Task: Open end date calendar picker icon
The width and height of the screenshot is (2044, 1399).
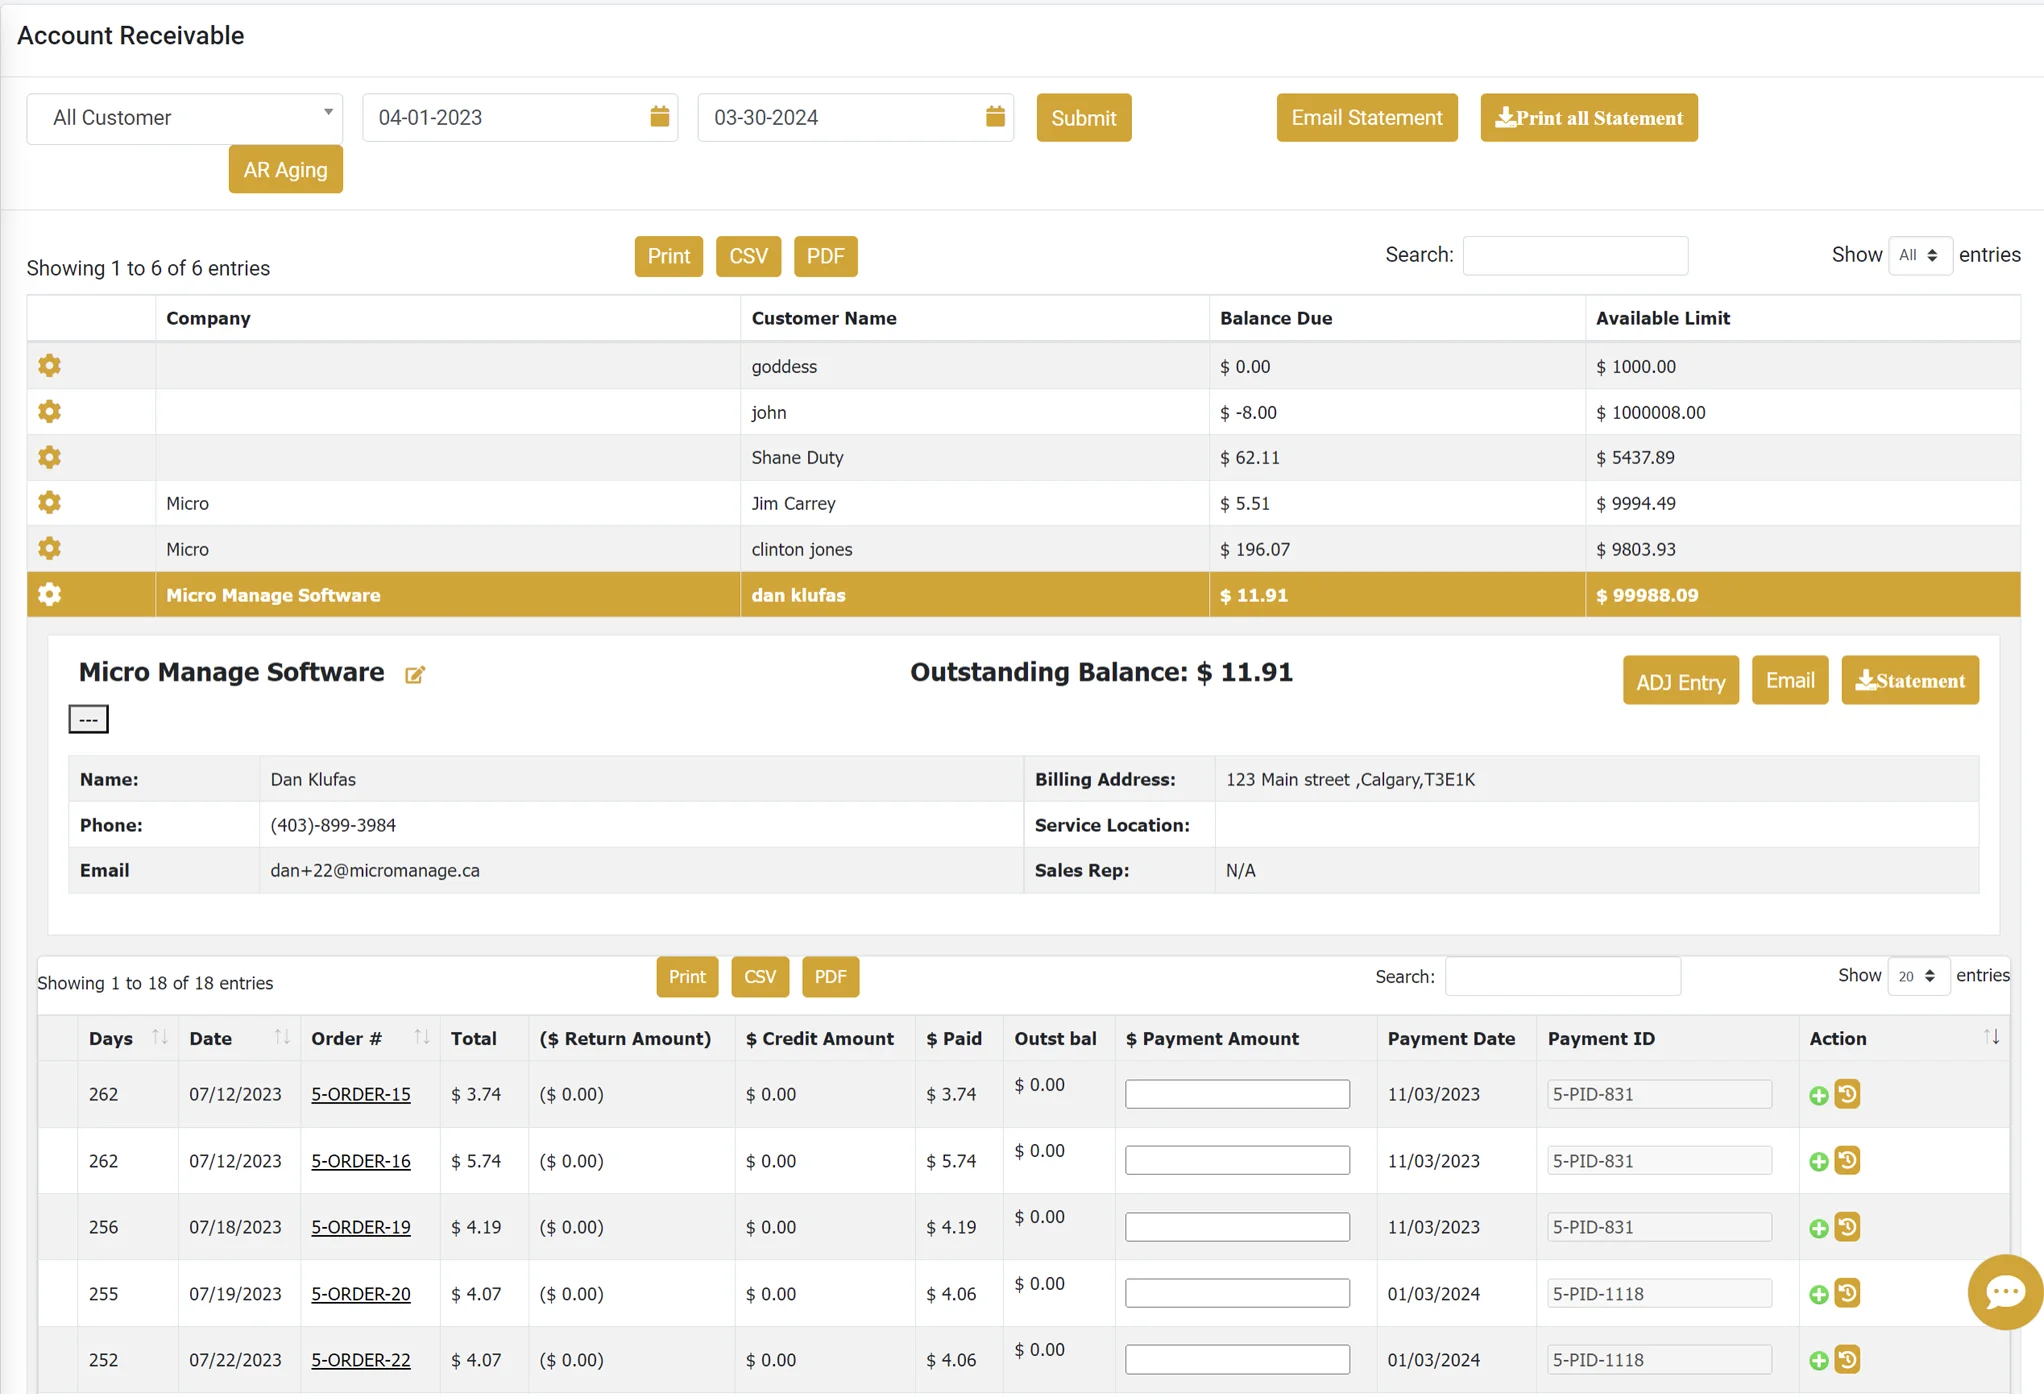Action: pos(994,117)
